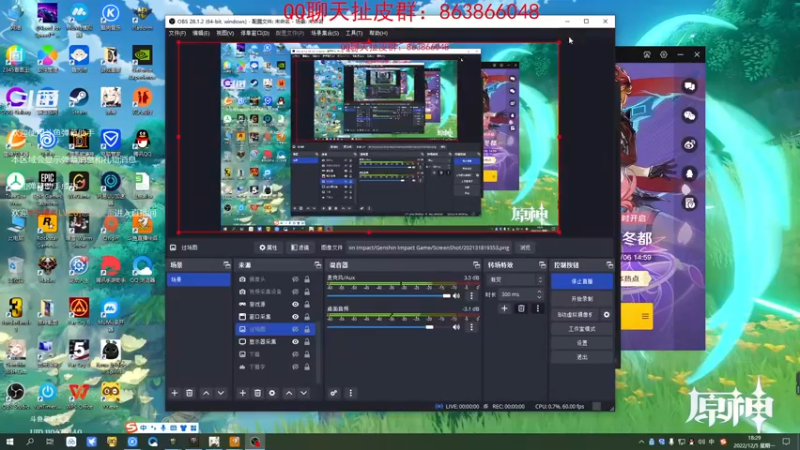Unlock the 显示器采集 source lock
The image size is (800, 450).
[307, 342]
